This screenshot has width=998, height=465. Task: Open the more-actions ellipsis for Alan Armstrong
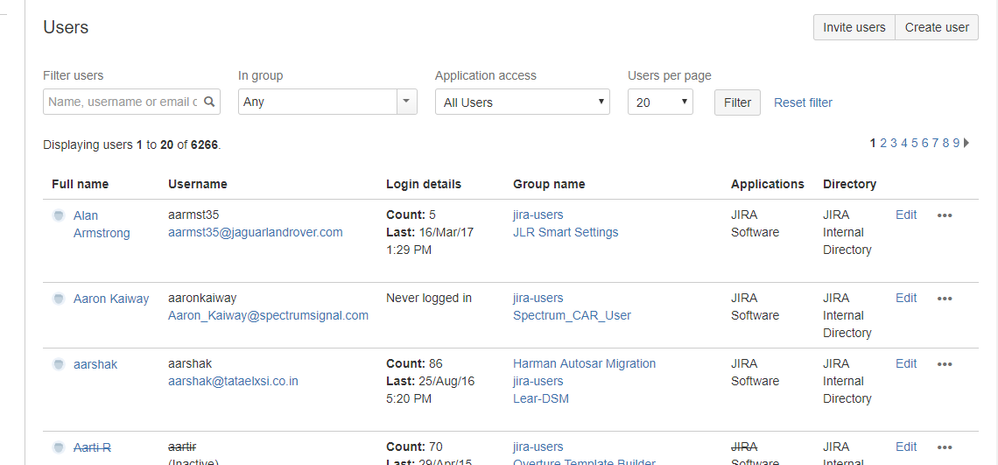point(945,216)
